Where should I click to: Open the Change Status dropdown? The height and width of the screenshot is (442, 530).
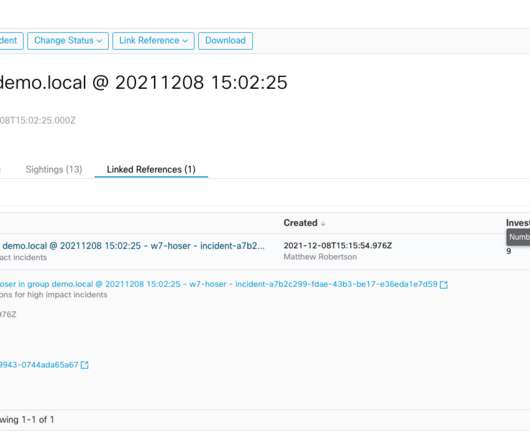coord(68,41)
